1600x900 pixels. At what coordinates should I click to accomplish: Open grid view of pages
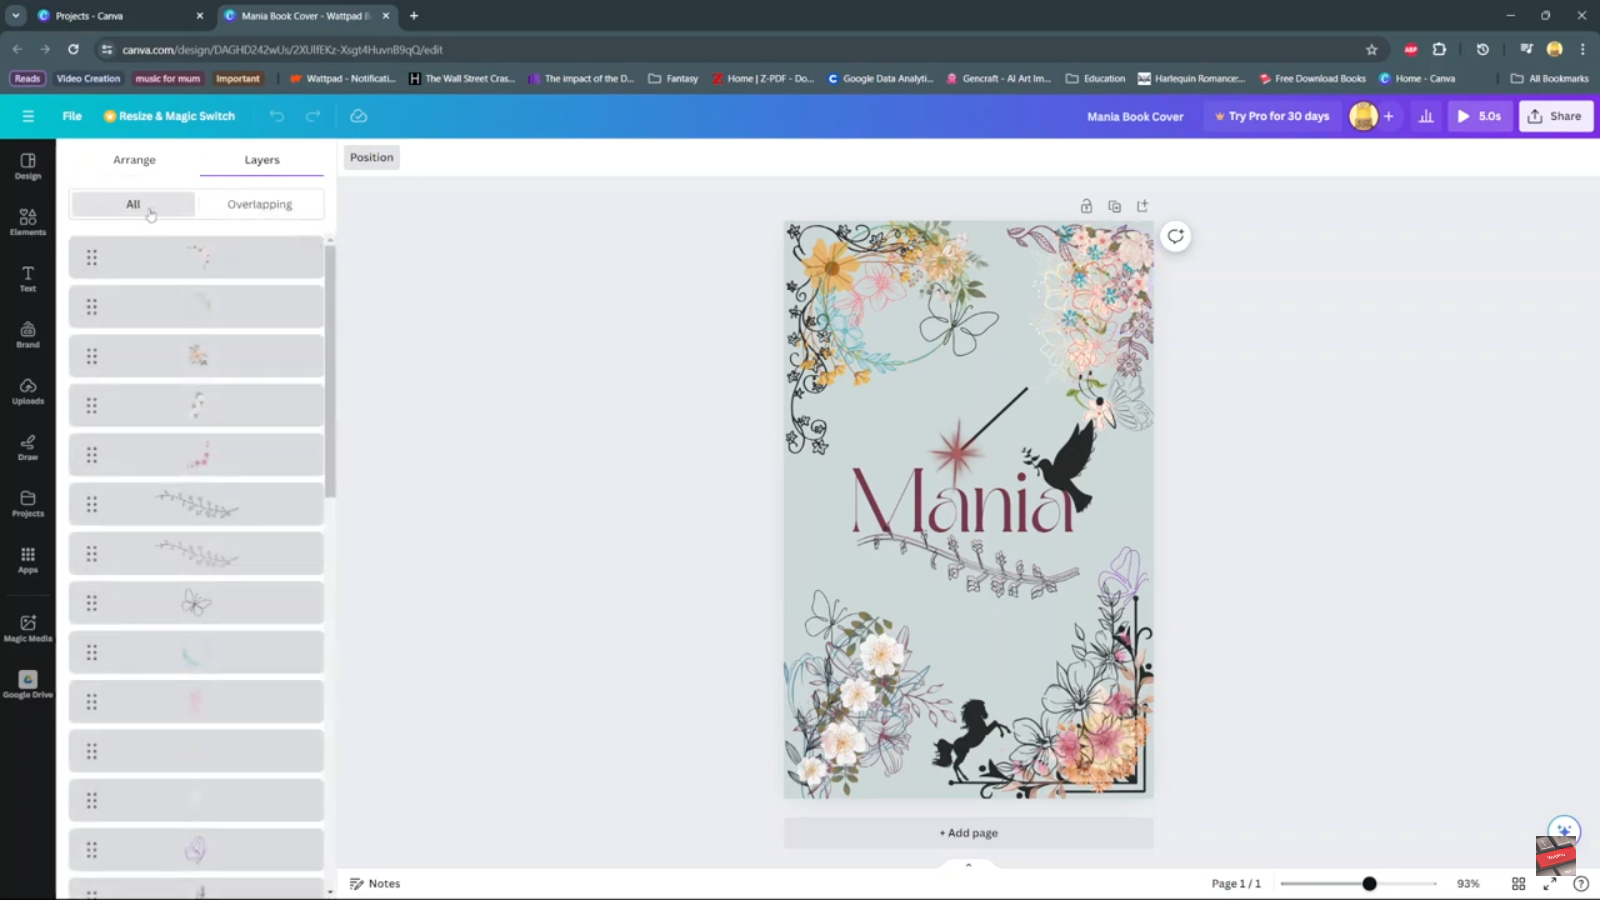click(x=1518, y=884)
